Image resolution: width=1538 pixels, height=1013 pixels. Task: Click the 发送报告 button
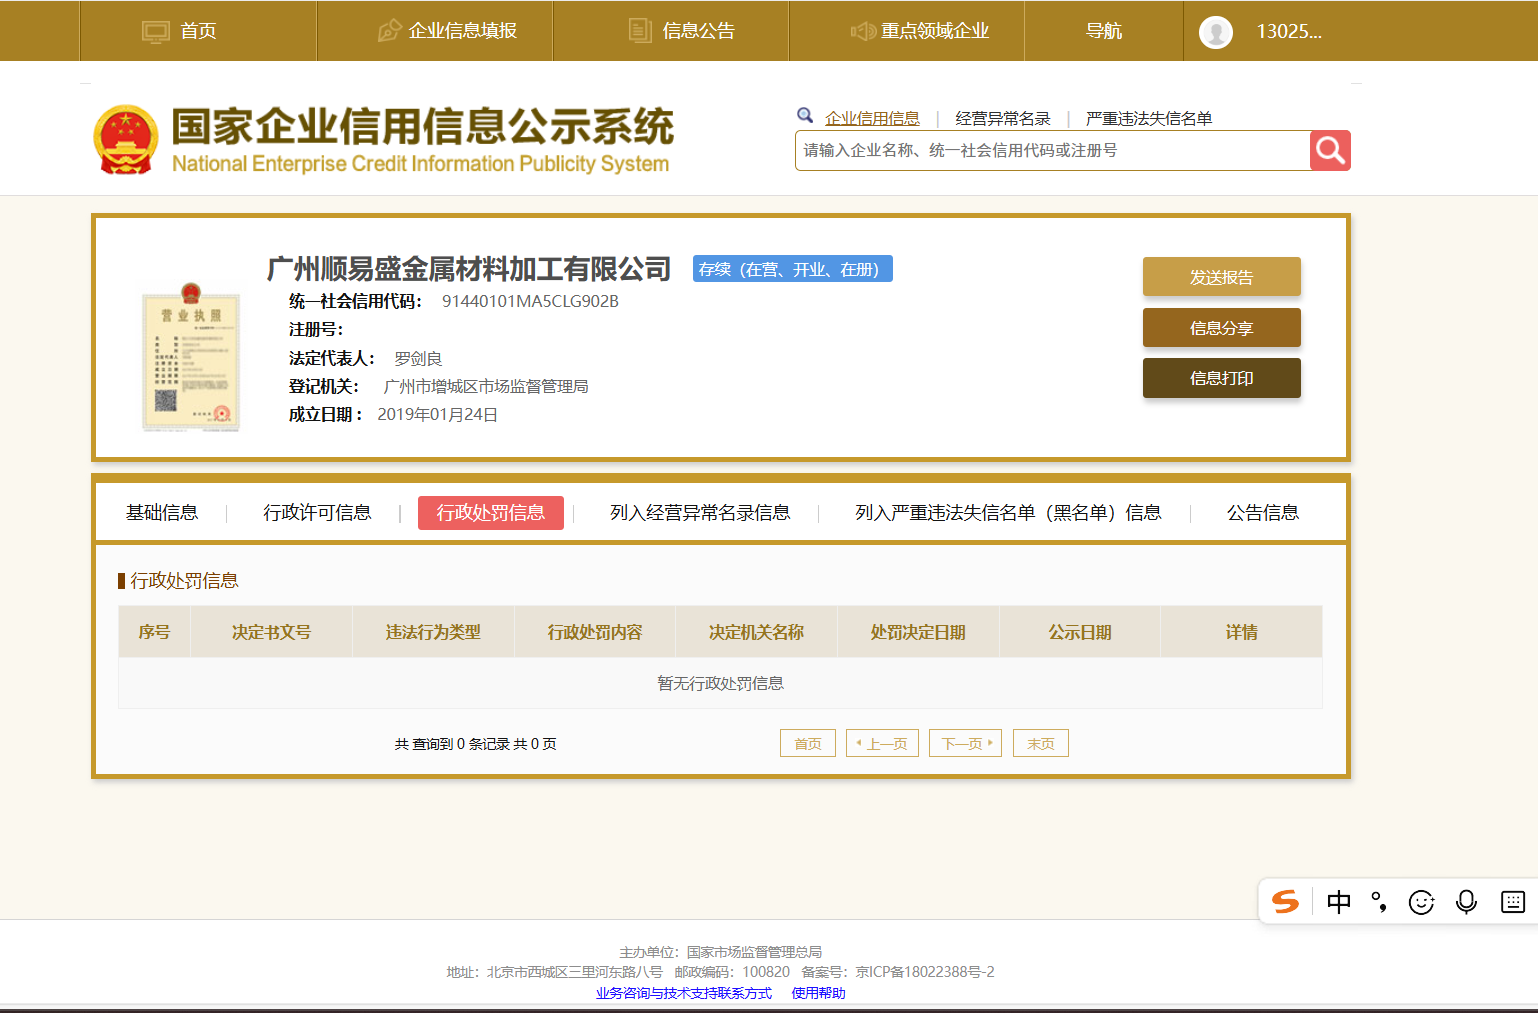(x=1221, y=277)
